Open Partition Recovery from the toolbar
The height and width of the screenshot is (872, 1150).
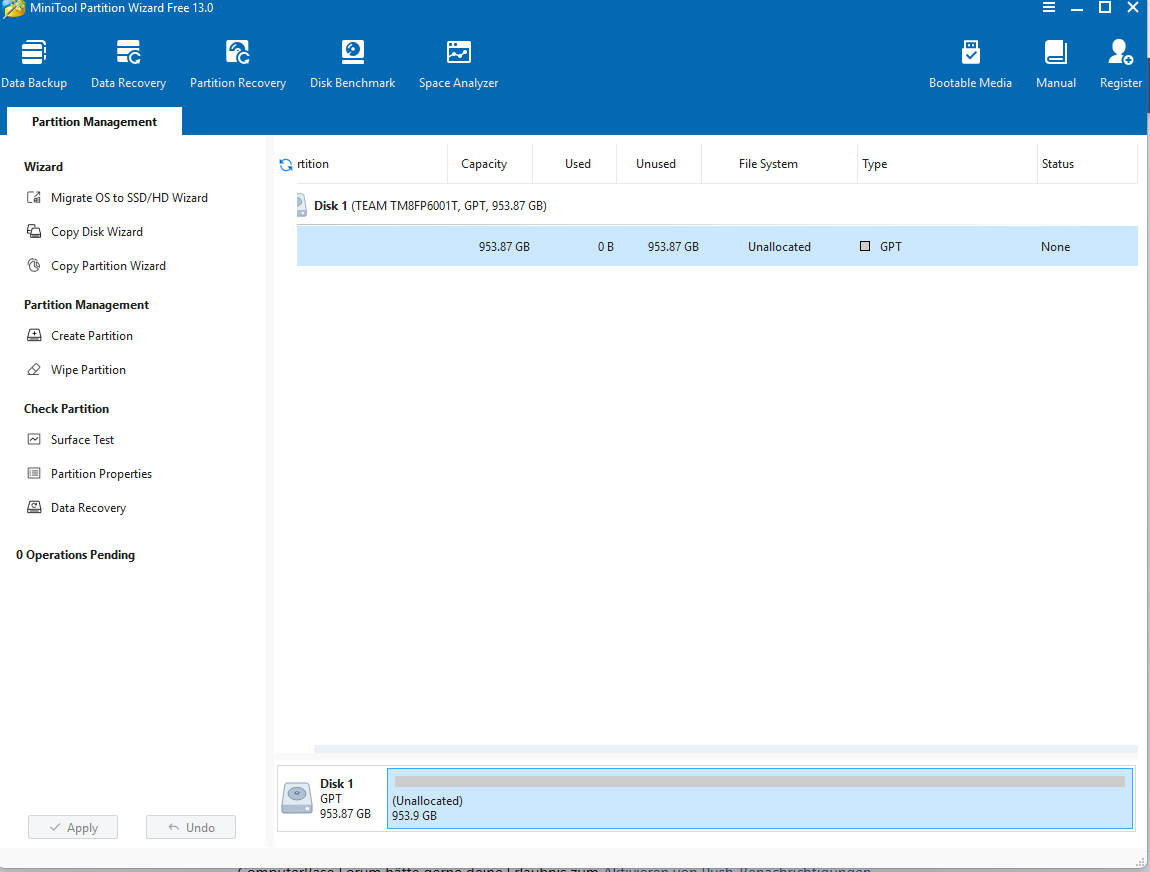point(238,64)
